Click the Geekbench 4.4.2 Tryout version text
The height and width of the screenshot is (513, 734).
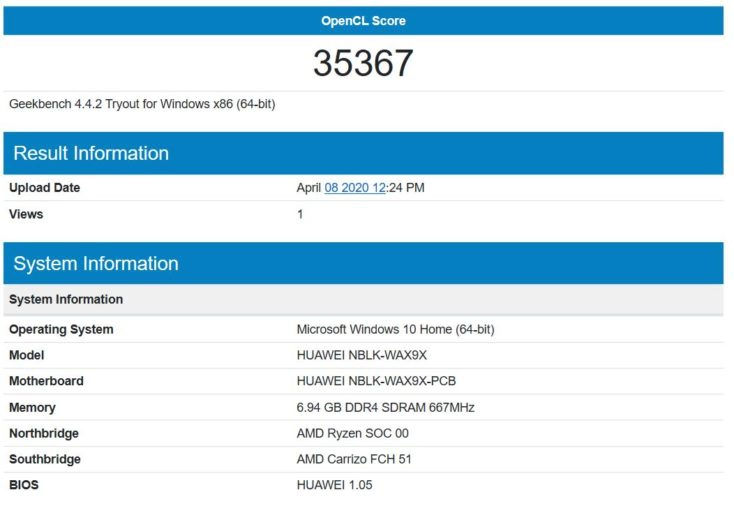pos(142,104)
